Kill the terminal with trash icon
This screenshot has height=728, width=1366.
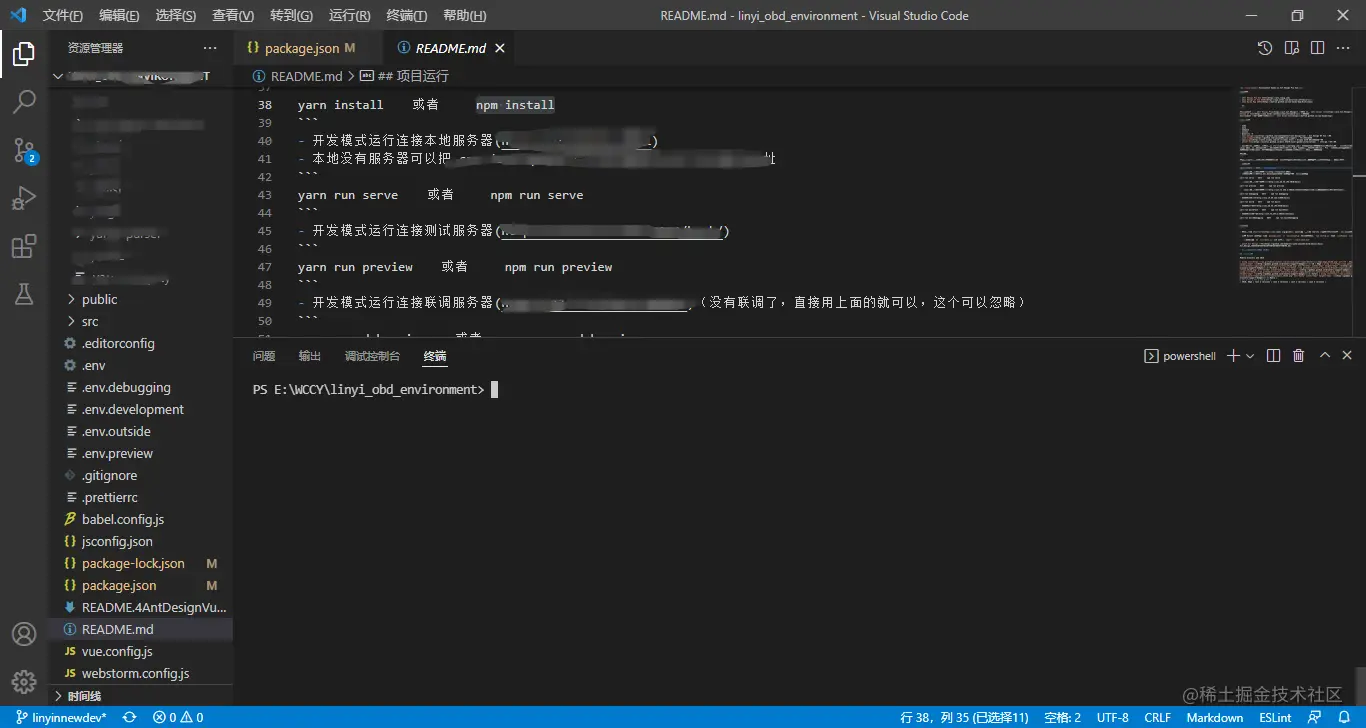pos(1298,356)
